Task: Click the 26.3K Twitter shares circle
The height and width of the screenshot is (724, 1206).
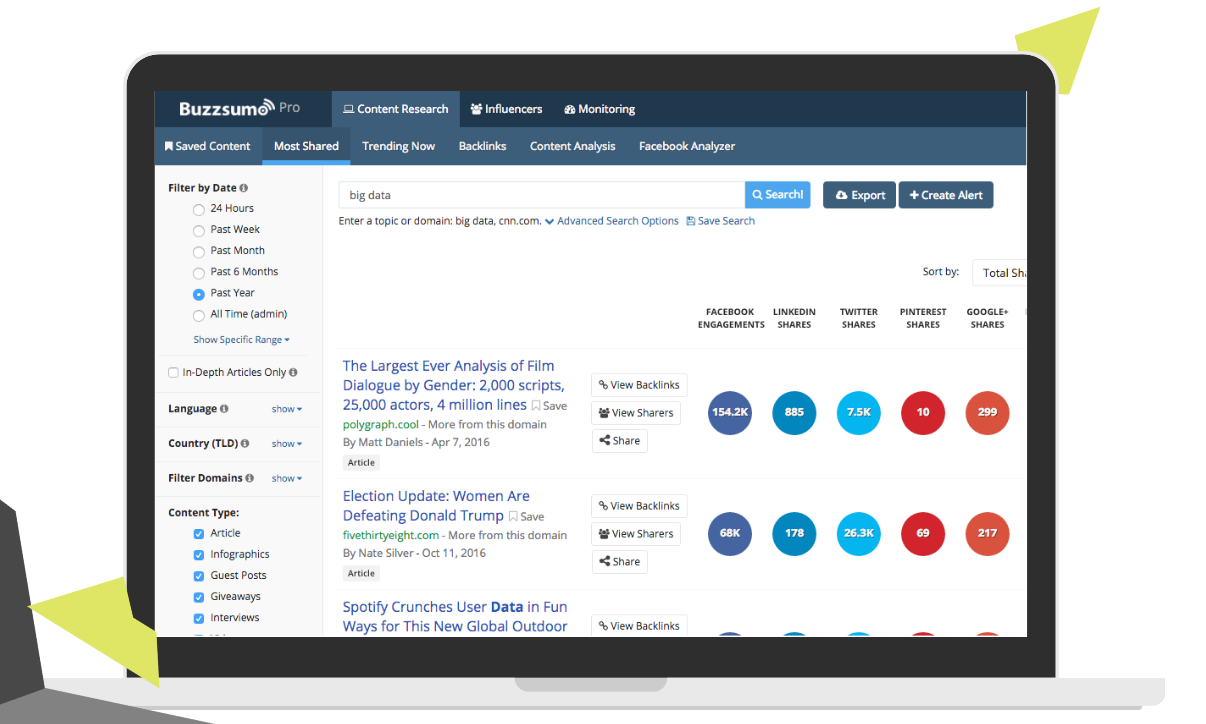Action: (x=858, y=533)
